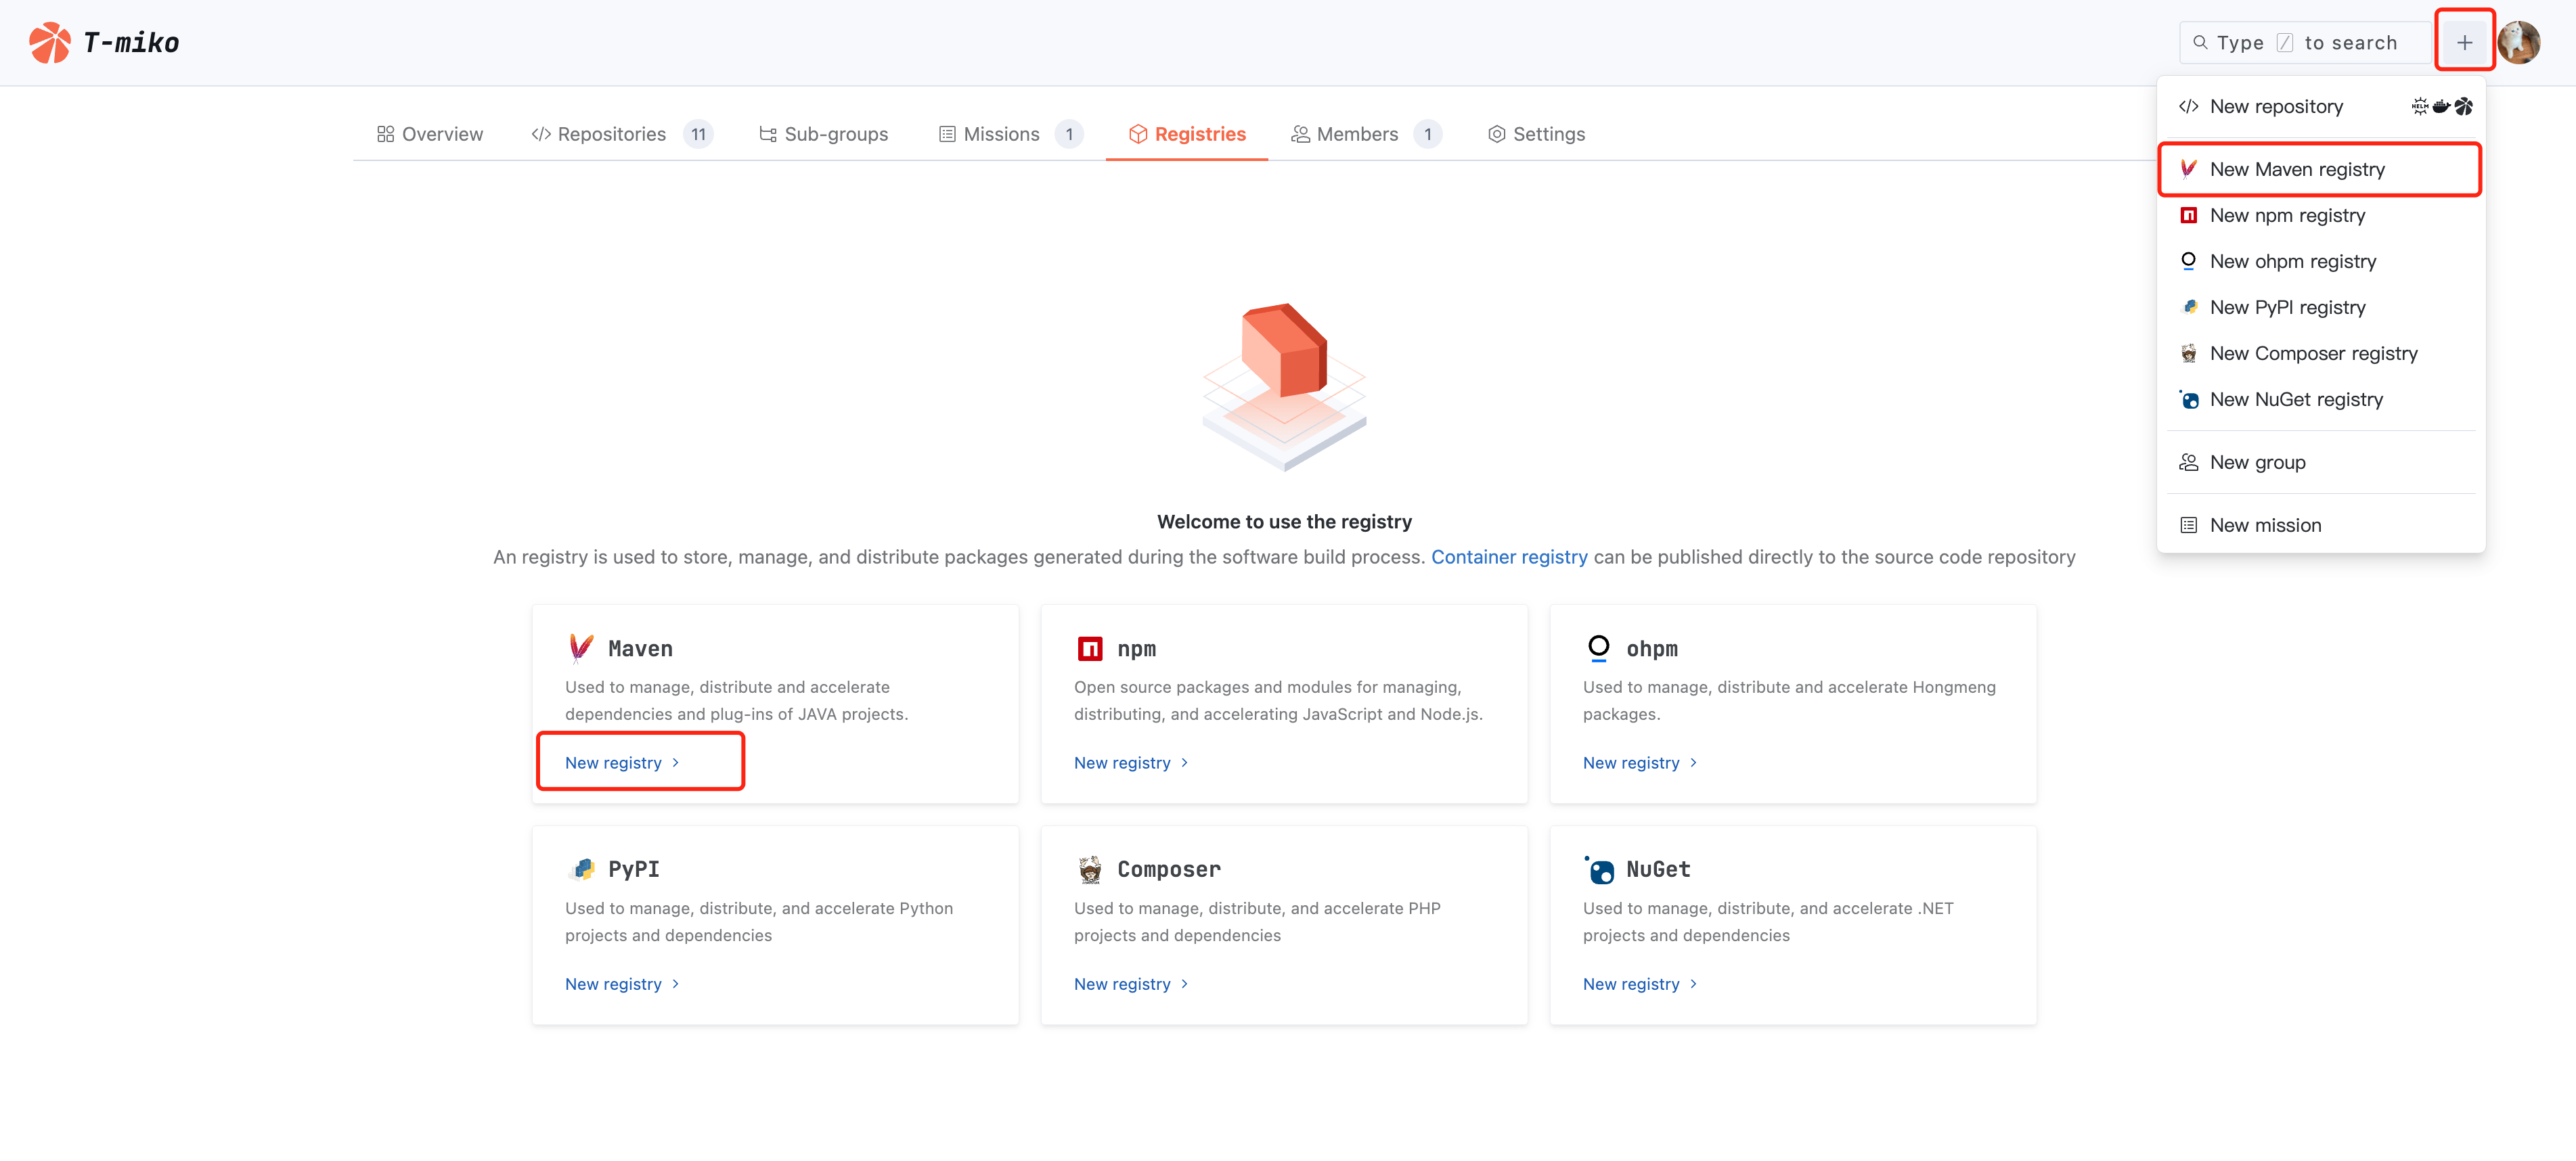This screenshot has width=2576, height=1161.
Task: Click the Maven feather icon in card
Action: (x=581, y=648)
